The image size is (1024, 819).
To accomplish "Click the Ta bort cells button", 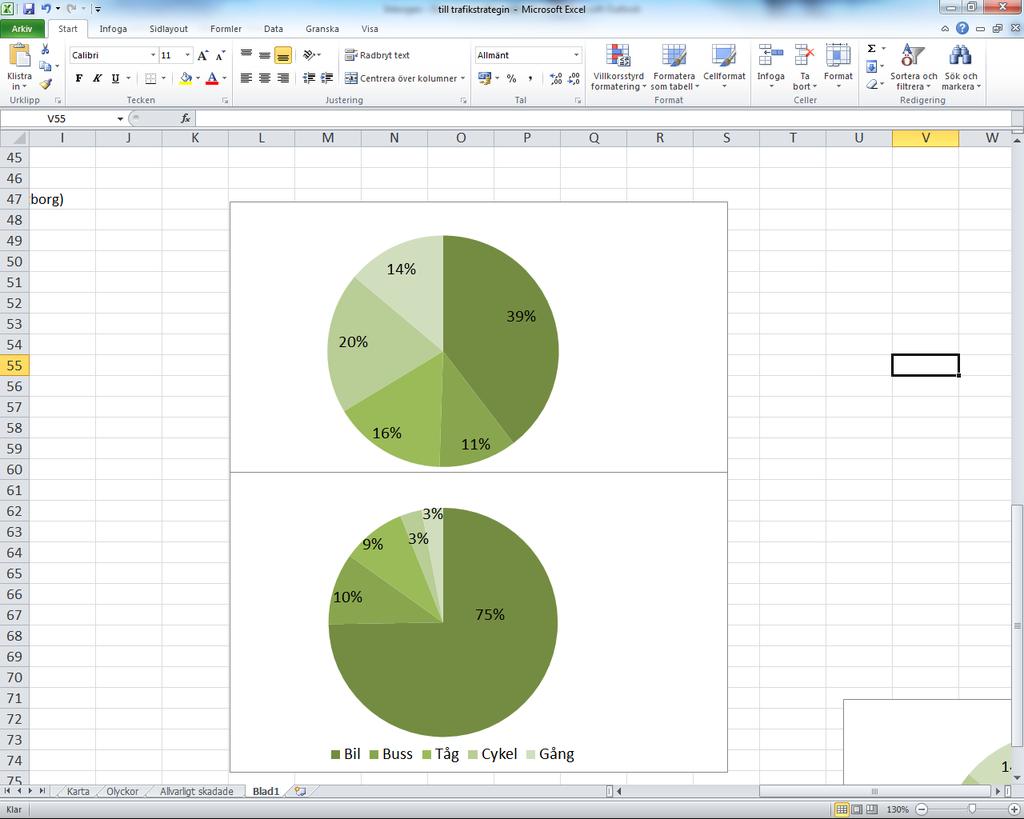I will pos(804,67).
